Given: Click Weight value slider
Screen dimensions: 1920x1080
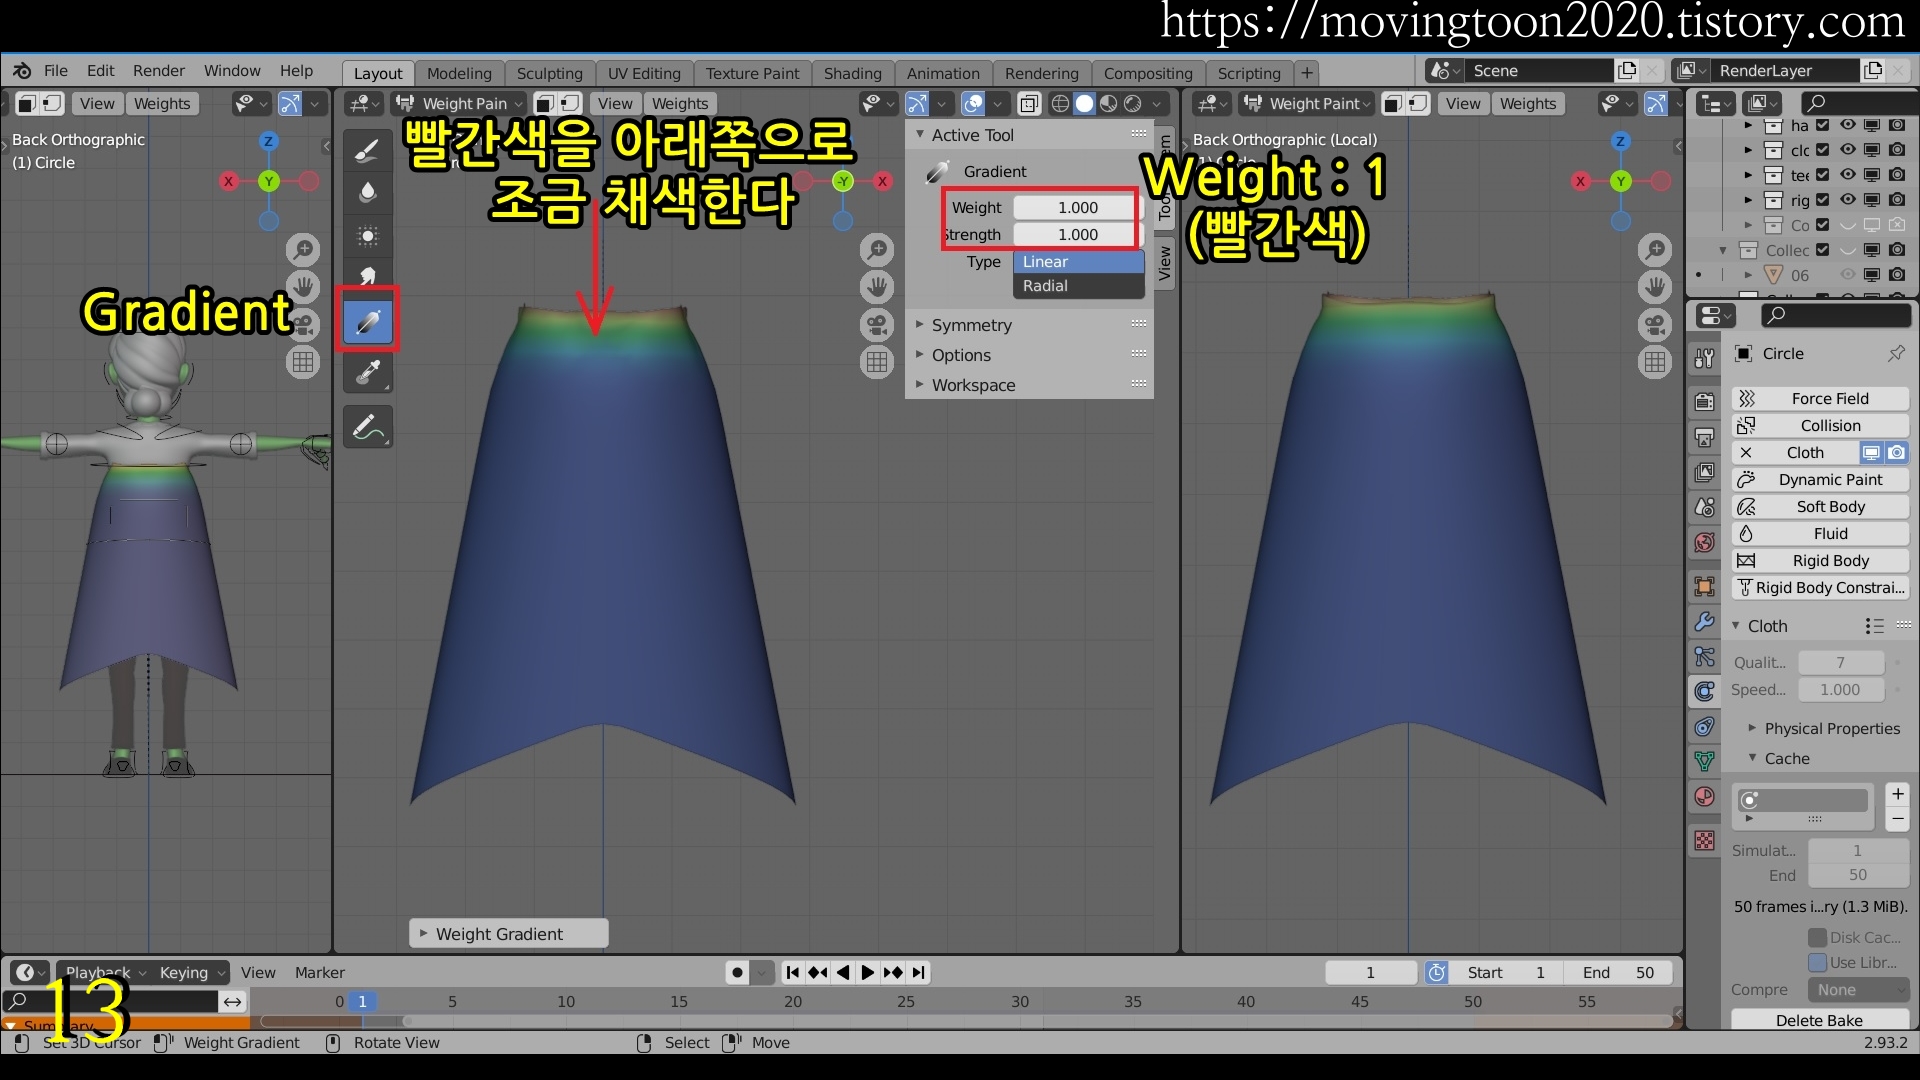Looking at the screenshot, I should [1078, 208].
